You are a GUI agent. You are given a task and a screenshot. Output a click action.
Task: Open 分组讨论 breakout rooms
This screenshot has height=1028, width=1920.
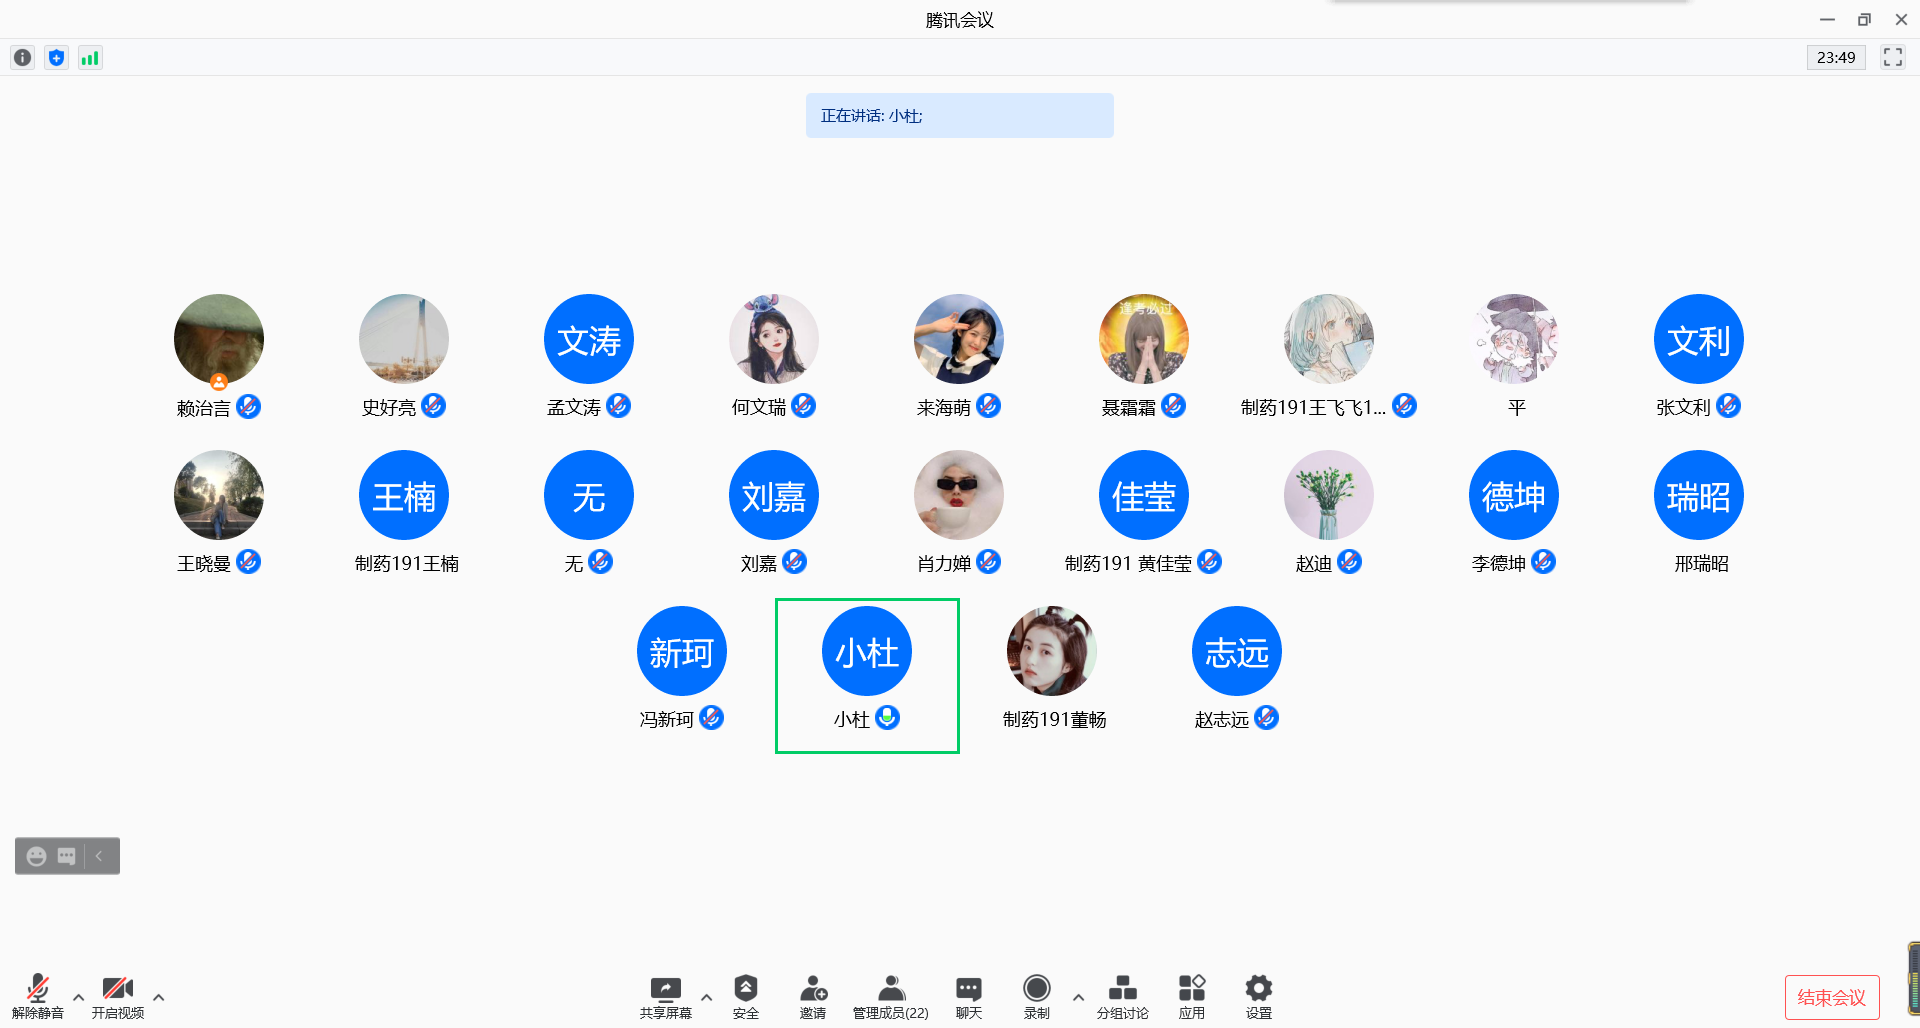[x=1122, y=996]
